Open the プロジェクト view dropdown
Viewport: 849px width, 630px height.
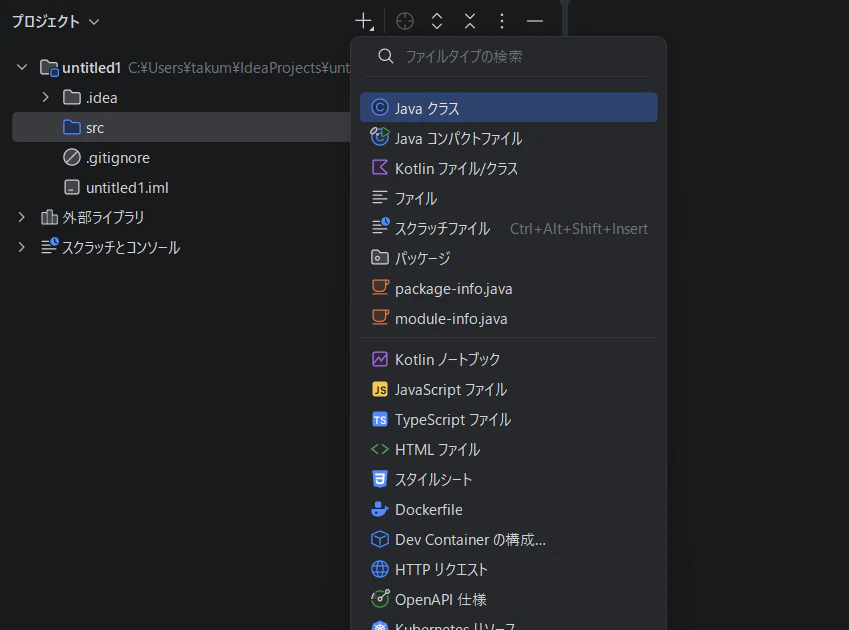point(56,22)
